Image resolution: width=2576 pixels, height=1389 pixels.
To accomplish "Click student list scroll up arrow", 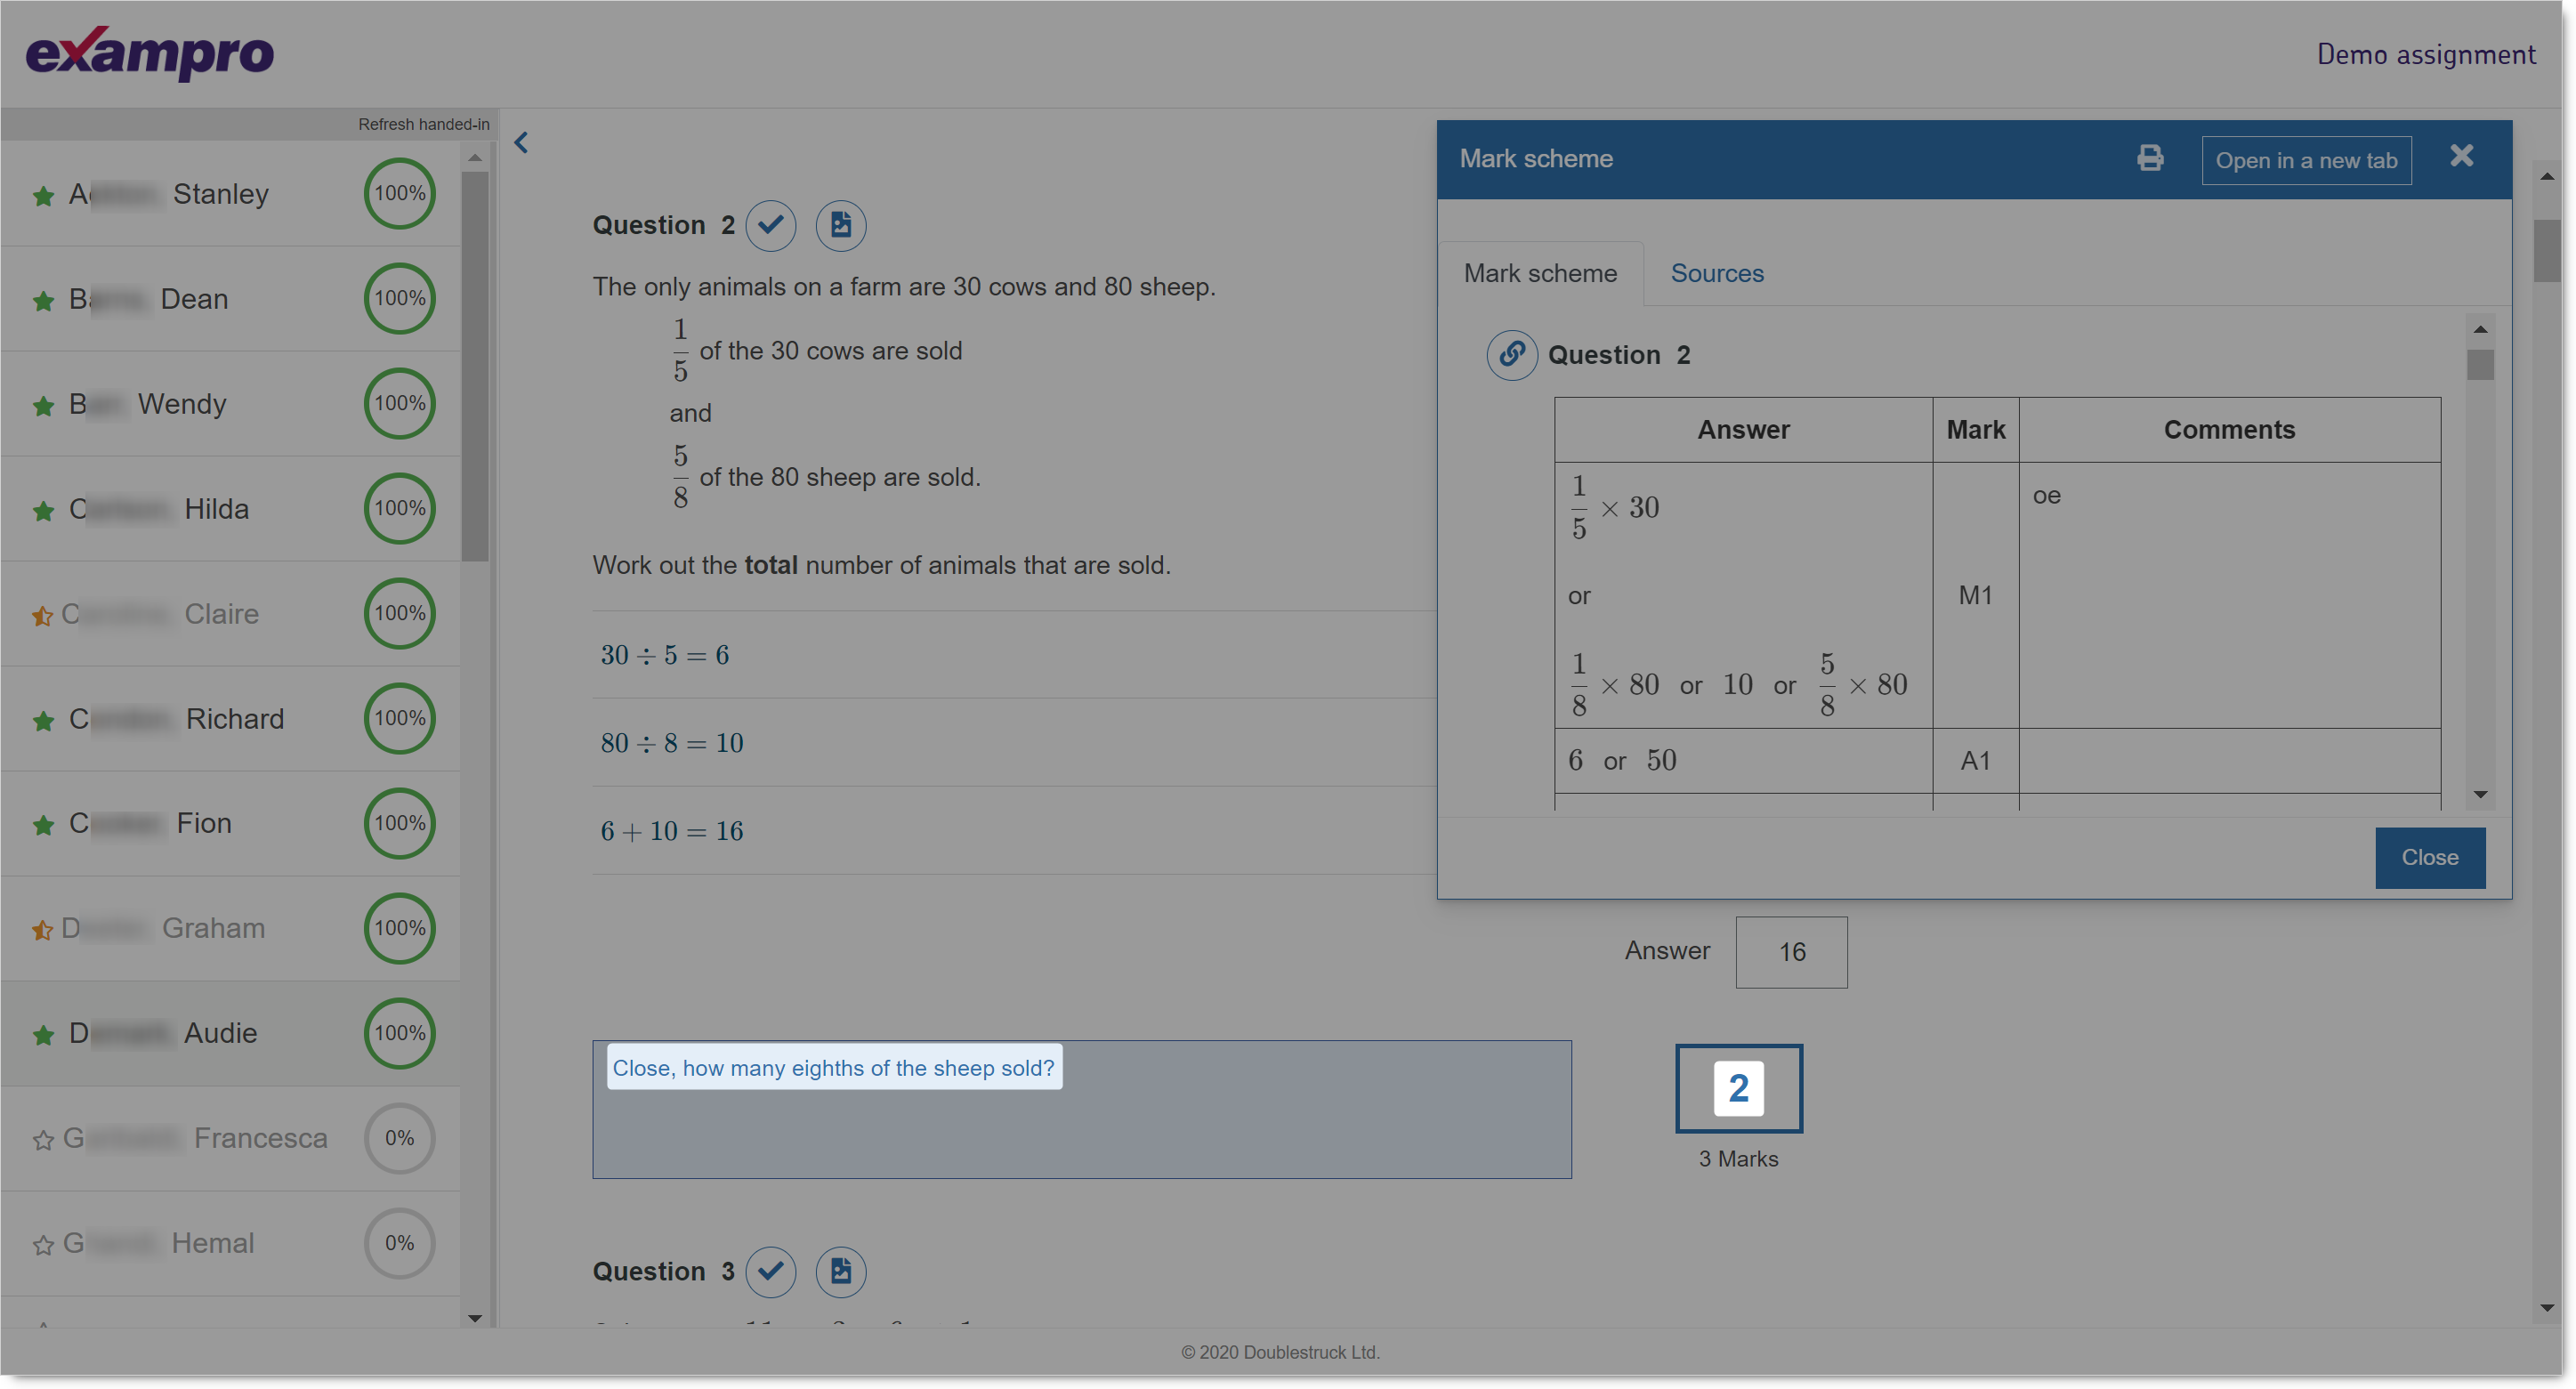I will point(475,158).
